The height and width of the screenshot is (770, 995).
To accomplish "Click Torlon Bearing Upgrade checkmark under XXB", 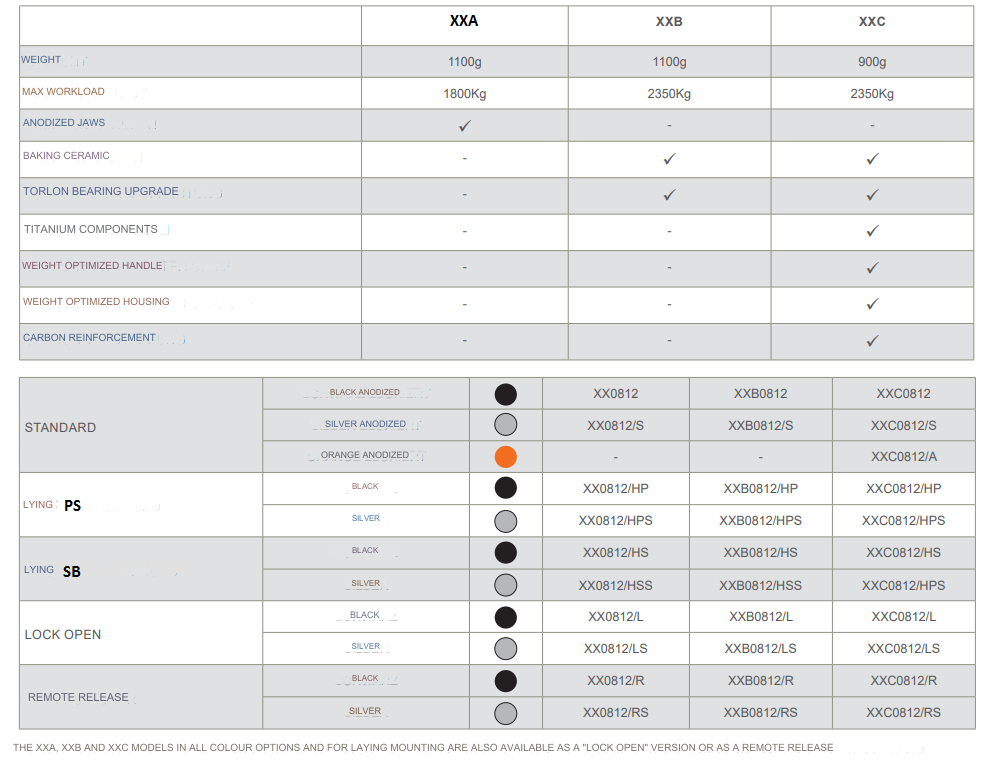I will click(x=670, y=195).
